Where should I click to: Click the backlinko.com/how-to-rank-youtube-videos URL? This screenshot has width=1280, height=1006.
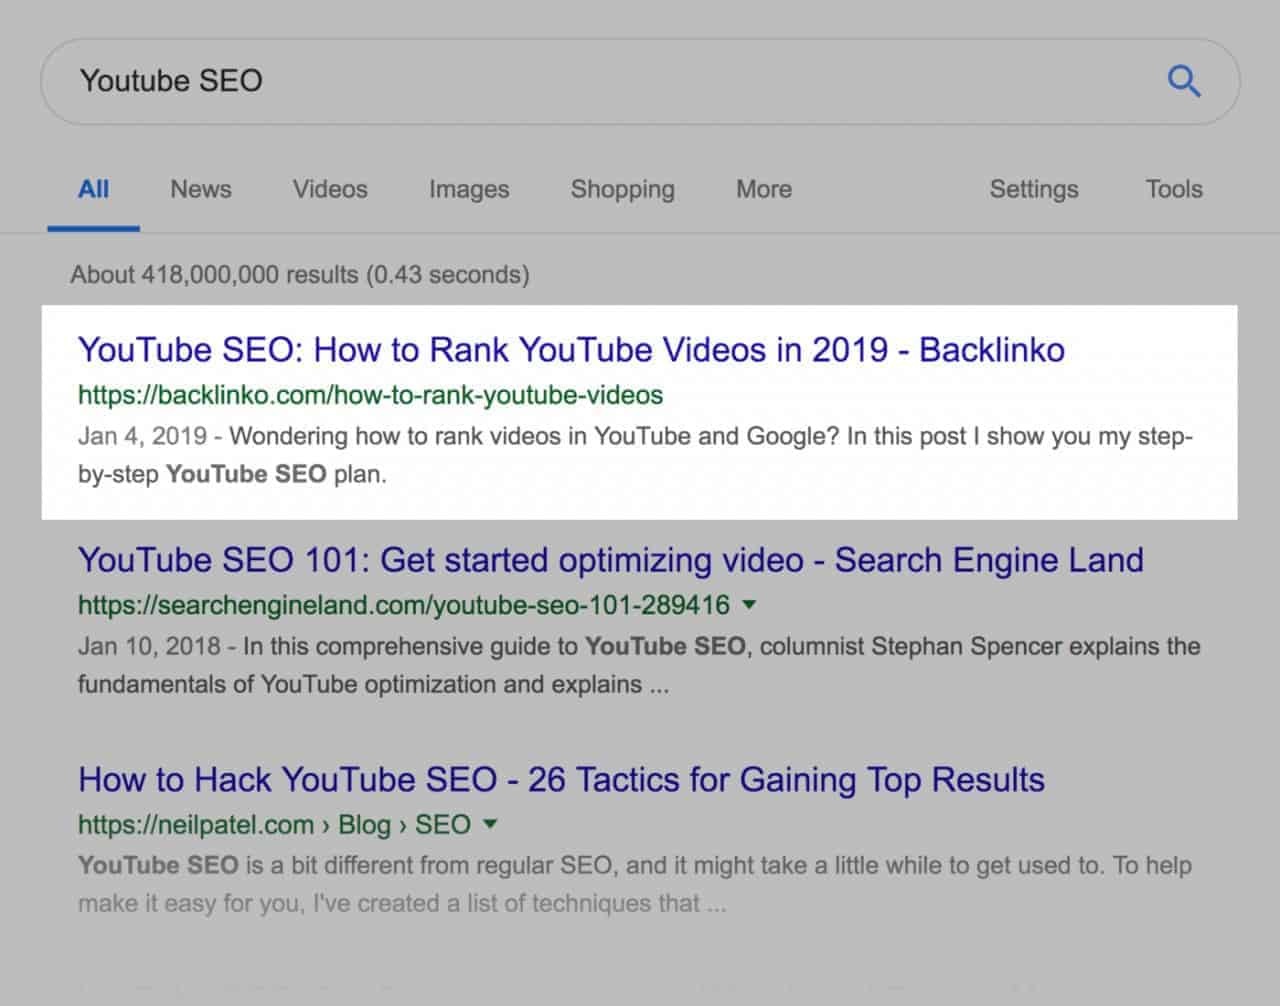370,395
